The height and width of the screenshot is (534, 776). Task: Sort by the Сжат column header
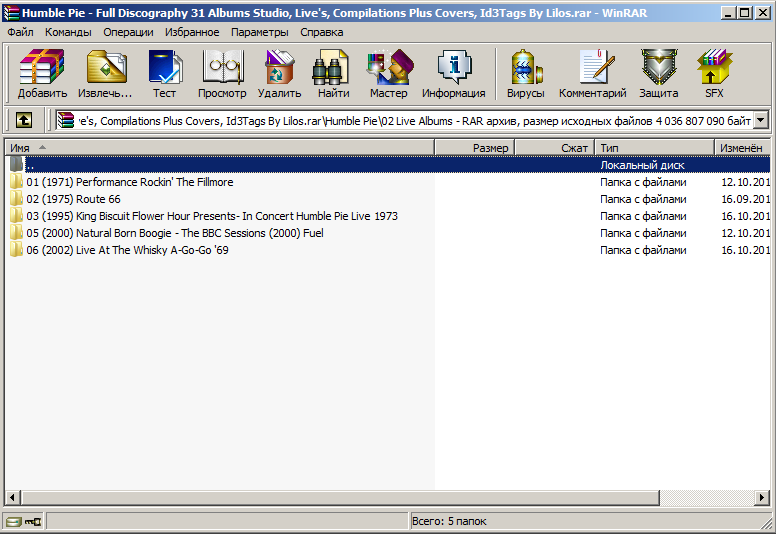[x=555, y=147]
